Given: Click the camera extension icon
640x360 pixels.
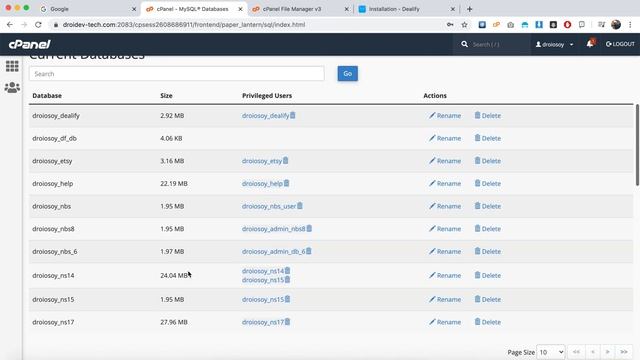Looking at the screenshot, I should click(x=511, y=24).
